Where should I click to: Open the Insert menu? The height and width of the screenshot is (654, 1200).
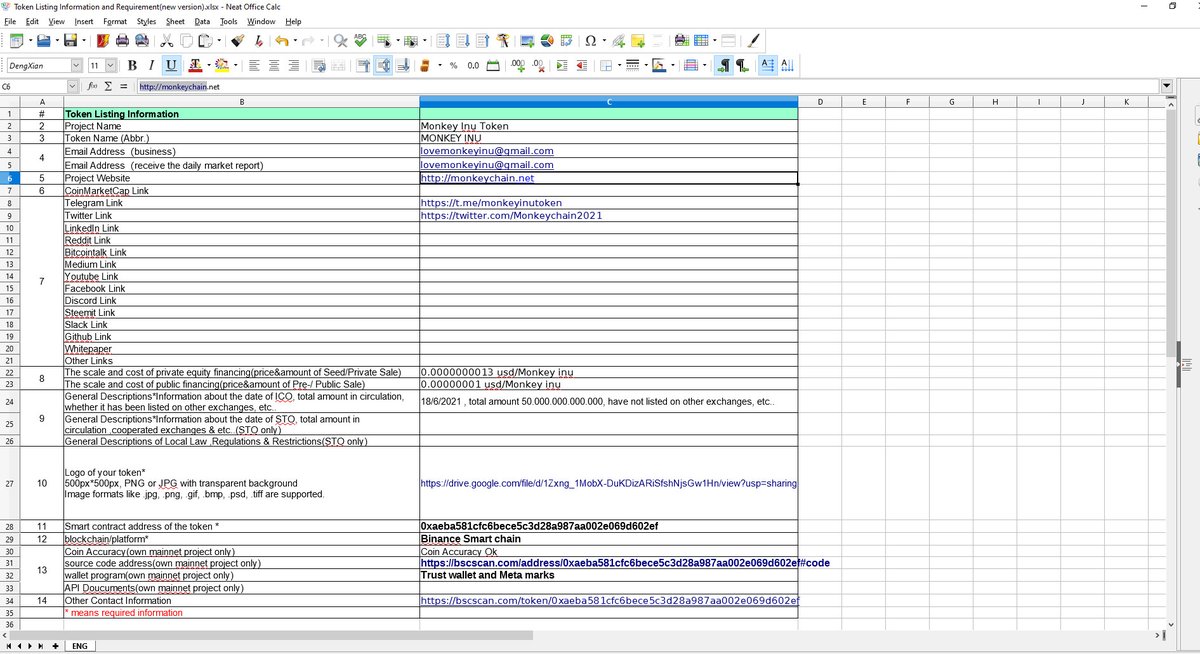tap(84, 21)
